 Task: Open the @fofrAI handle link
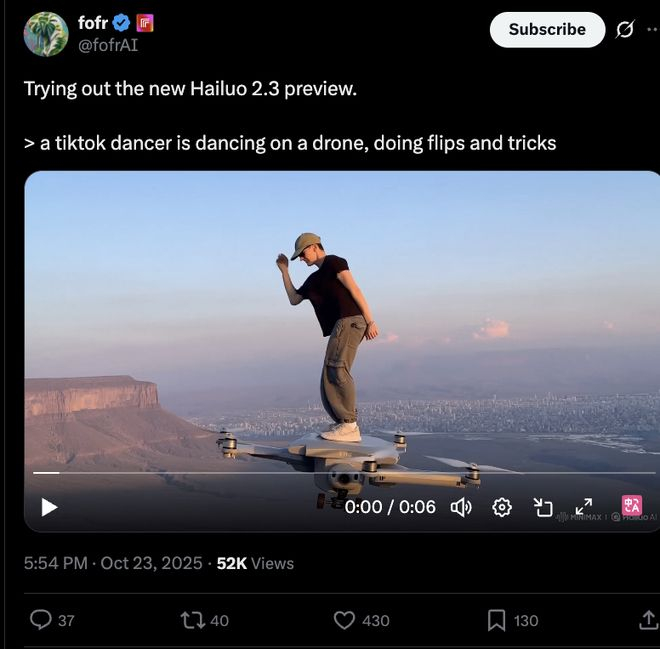click(x=108, y=44)
